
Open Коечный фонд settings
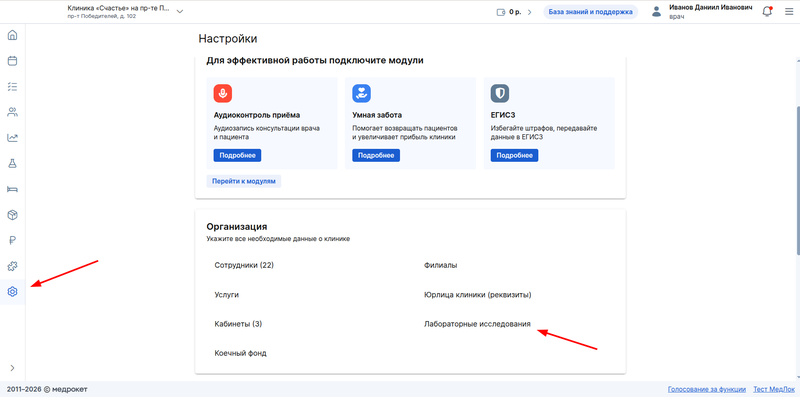click(240, 353)
